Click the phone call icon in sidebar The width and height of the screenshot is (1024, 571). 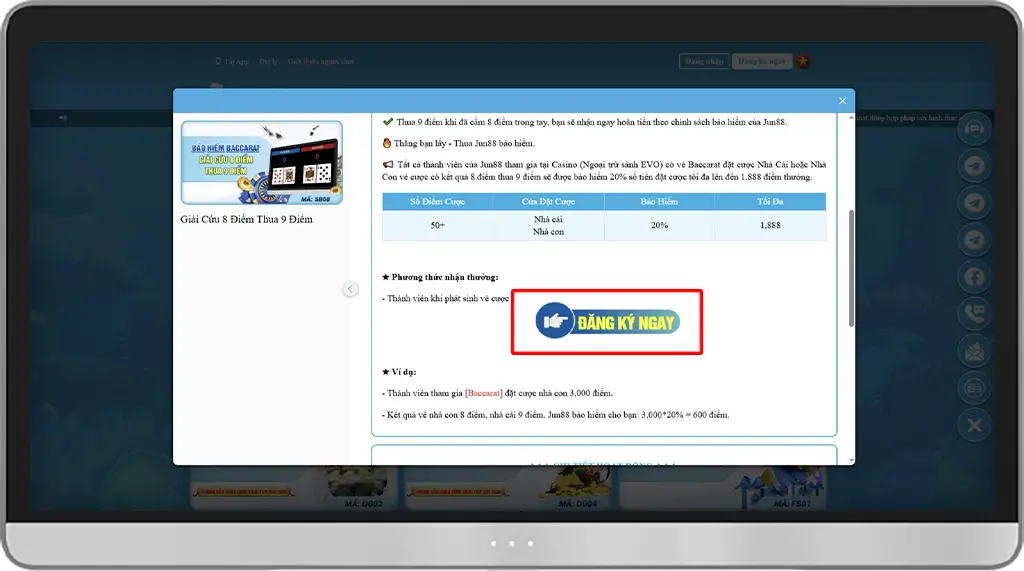coord(974,314)
